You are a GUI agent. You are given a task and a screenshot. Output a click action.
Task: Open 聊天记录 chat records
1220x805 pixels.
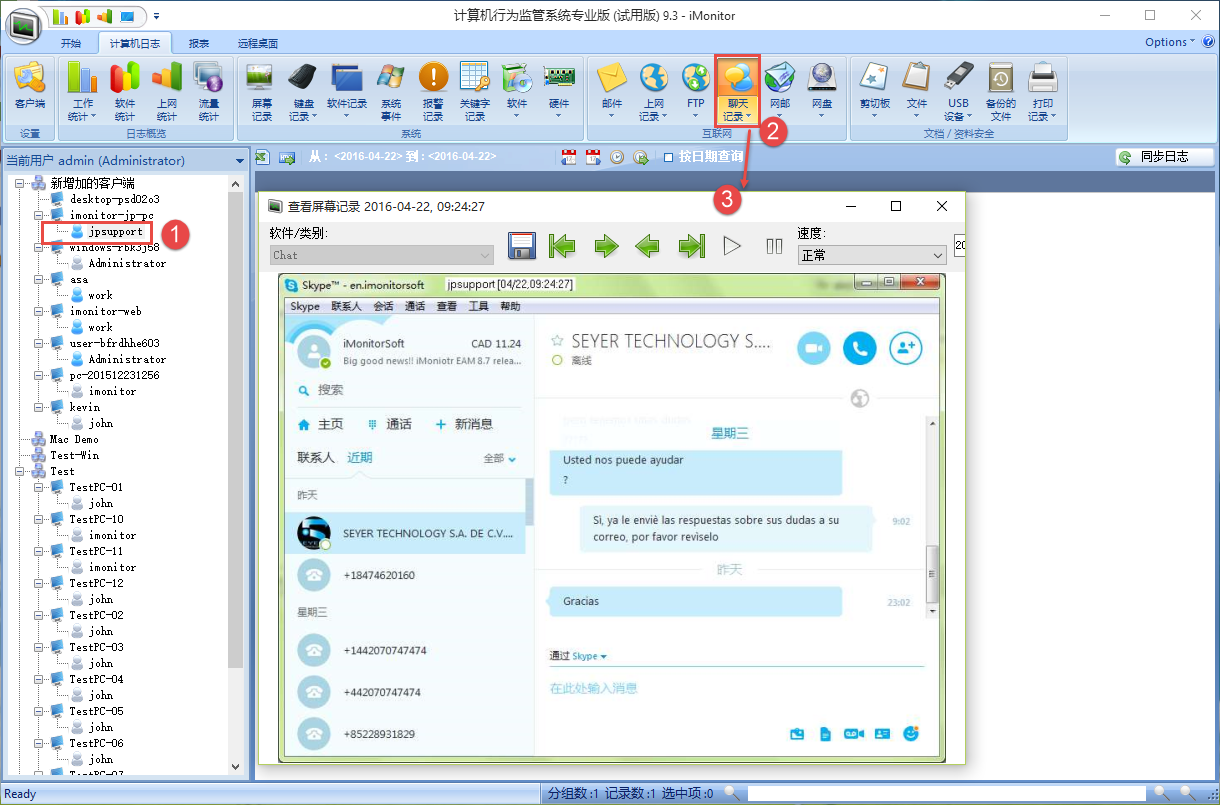(738, 91)
